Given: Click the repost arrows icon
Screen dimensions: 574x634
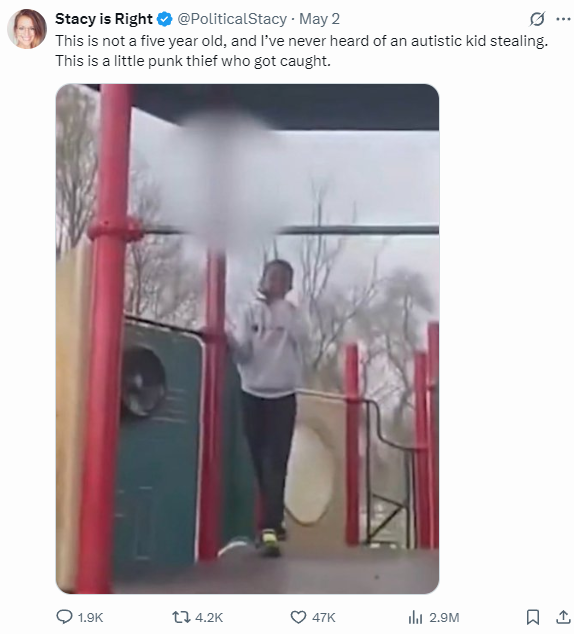Looking at the screenshot, I should (x=180, y=617).
